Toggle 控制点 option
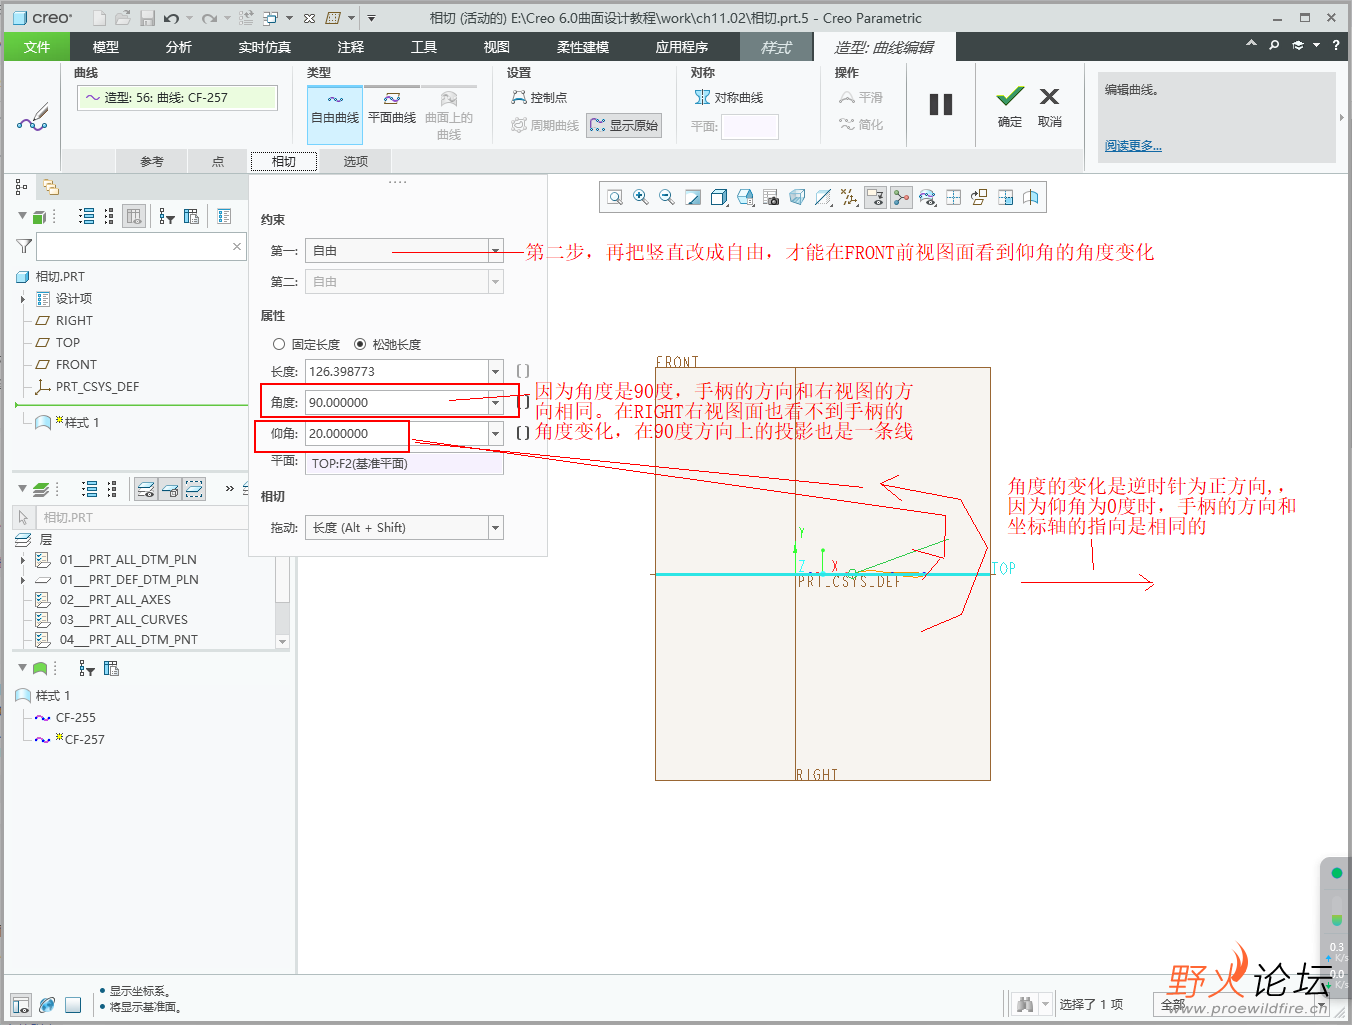This screenshot has height=1025, width=1352. coord(539,97)
